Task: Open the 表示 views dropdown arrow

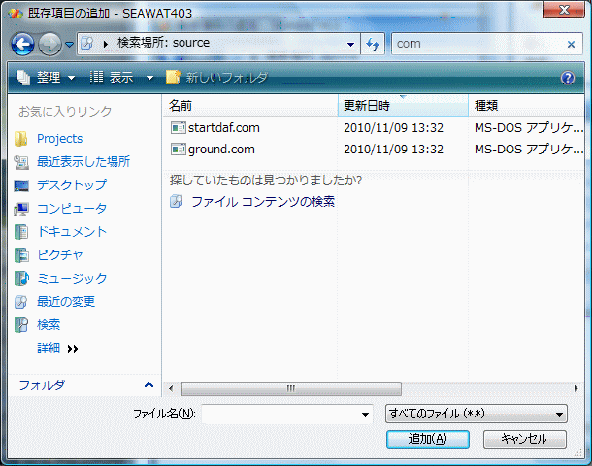Action: tap(150, 78)
